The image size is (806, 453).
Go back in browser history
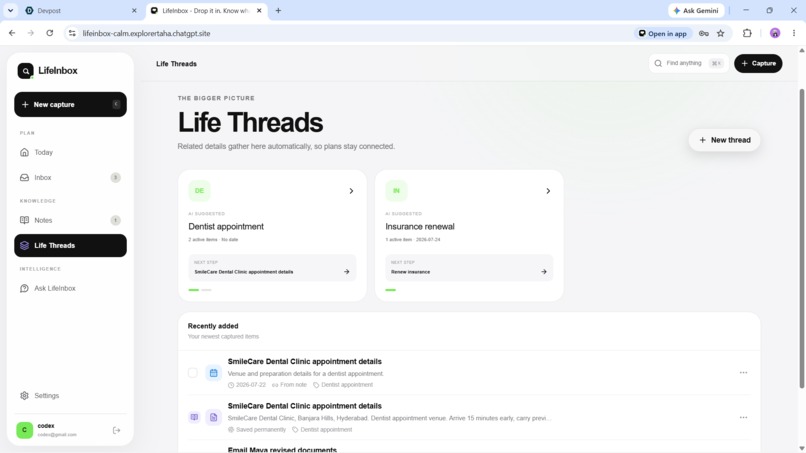(x=12, y=33)
